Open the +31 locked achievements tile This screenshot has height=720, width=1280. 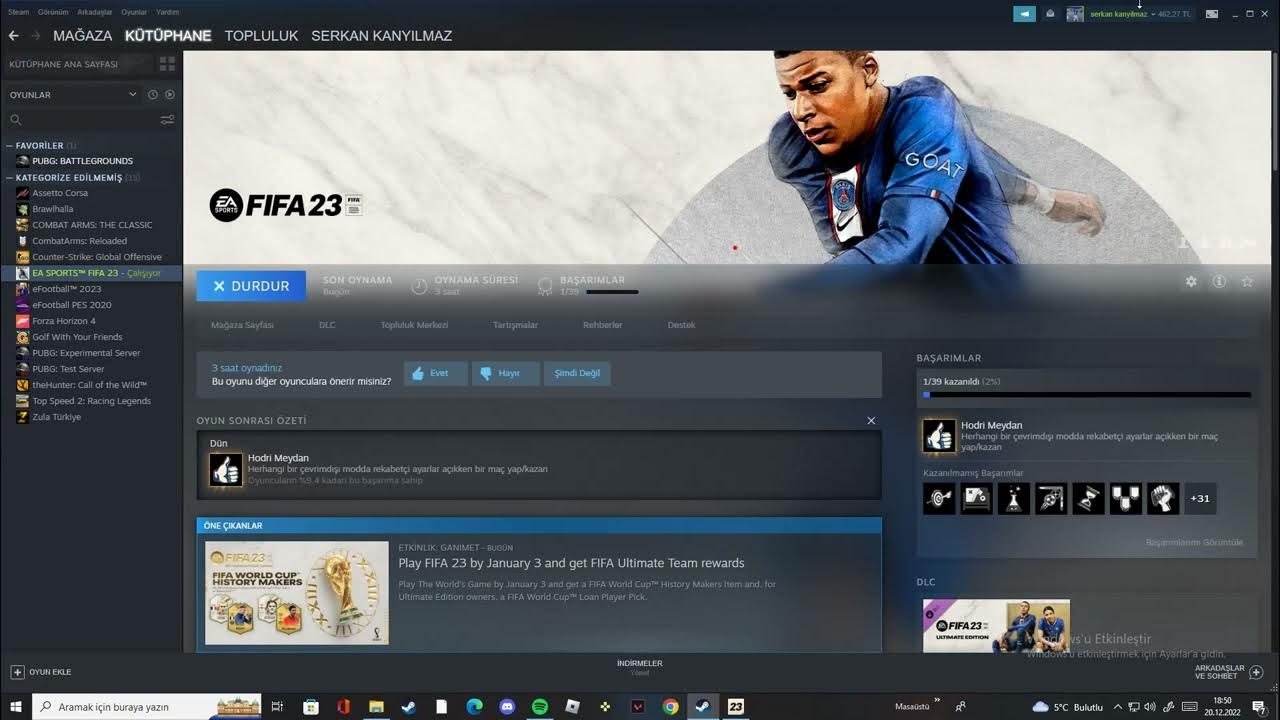(x=1200, y=498)
